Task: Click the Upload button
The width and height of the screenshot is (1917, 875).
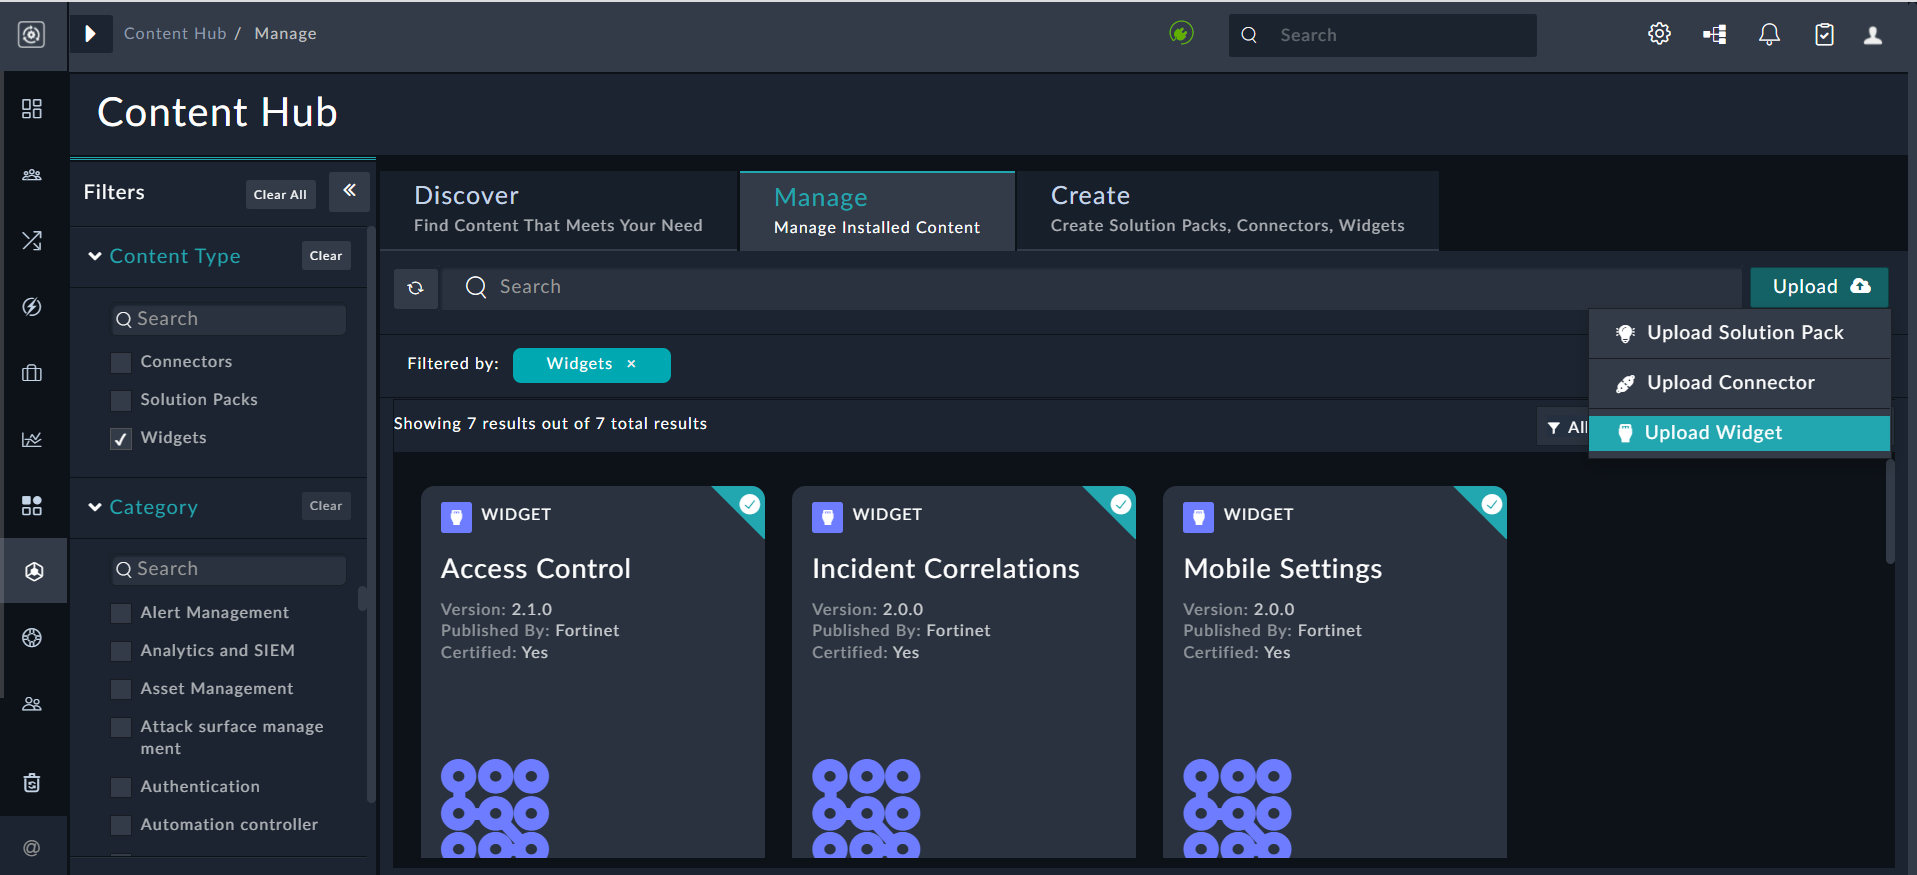Action: pyautogui.click(x=1818, y=287)
